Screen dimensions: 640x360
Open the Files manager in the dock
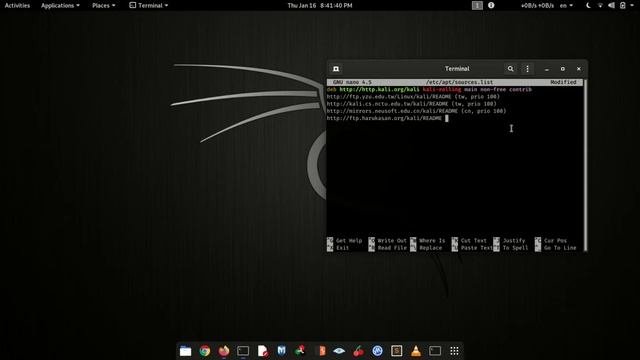pyautogui.click(x=185, y=351)
